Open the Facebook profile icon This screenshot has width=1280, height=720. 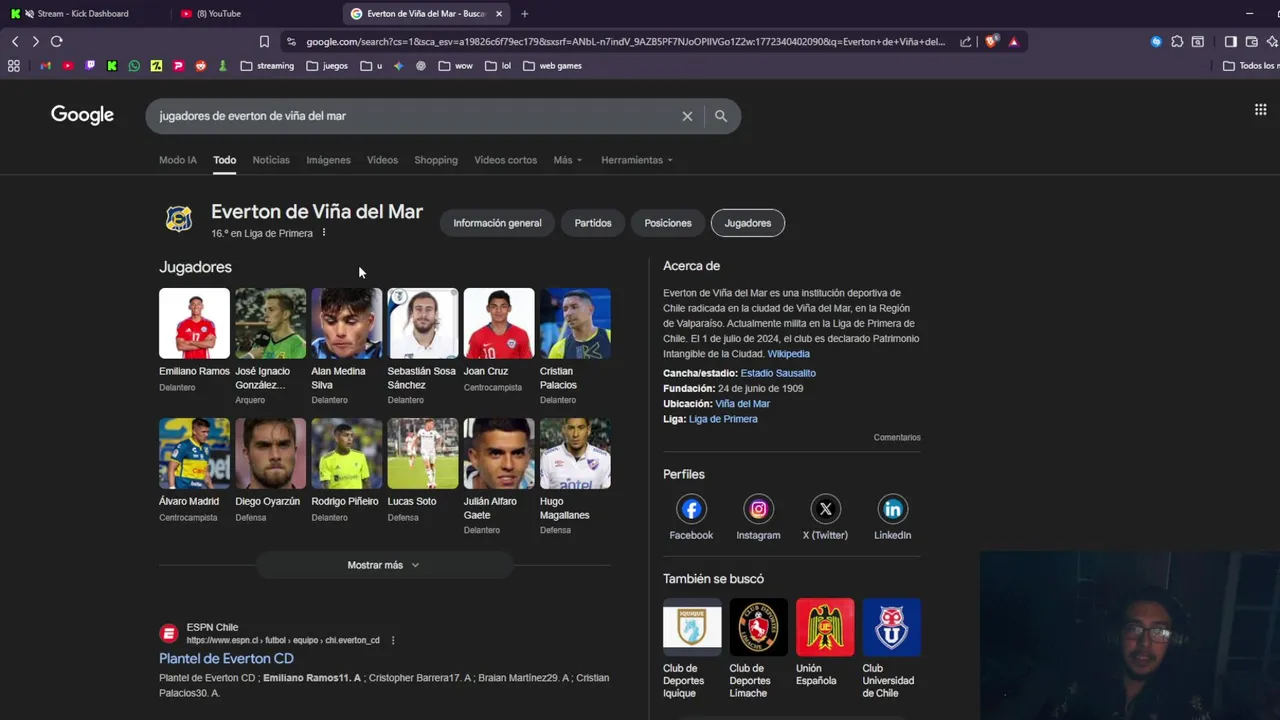(691, 509)
